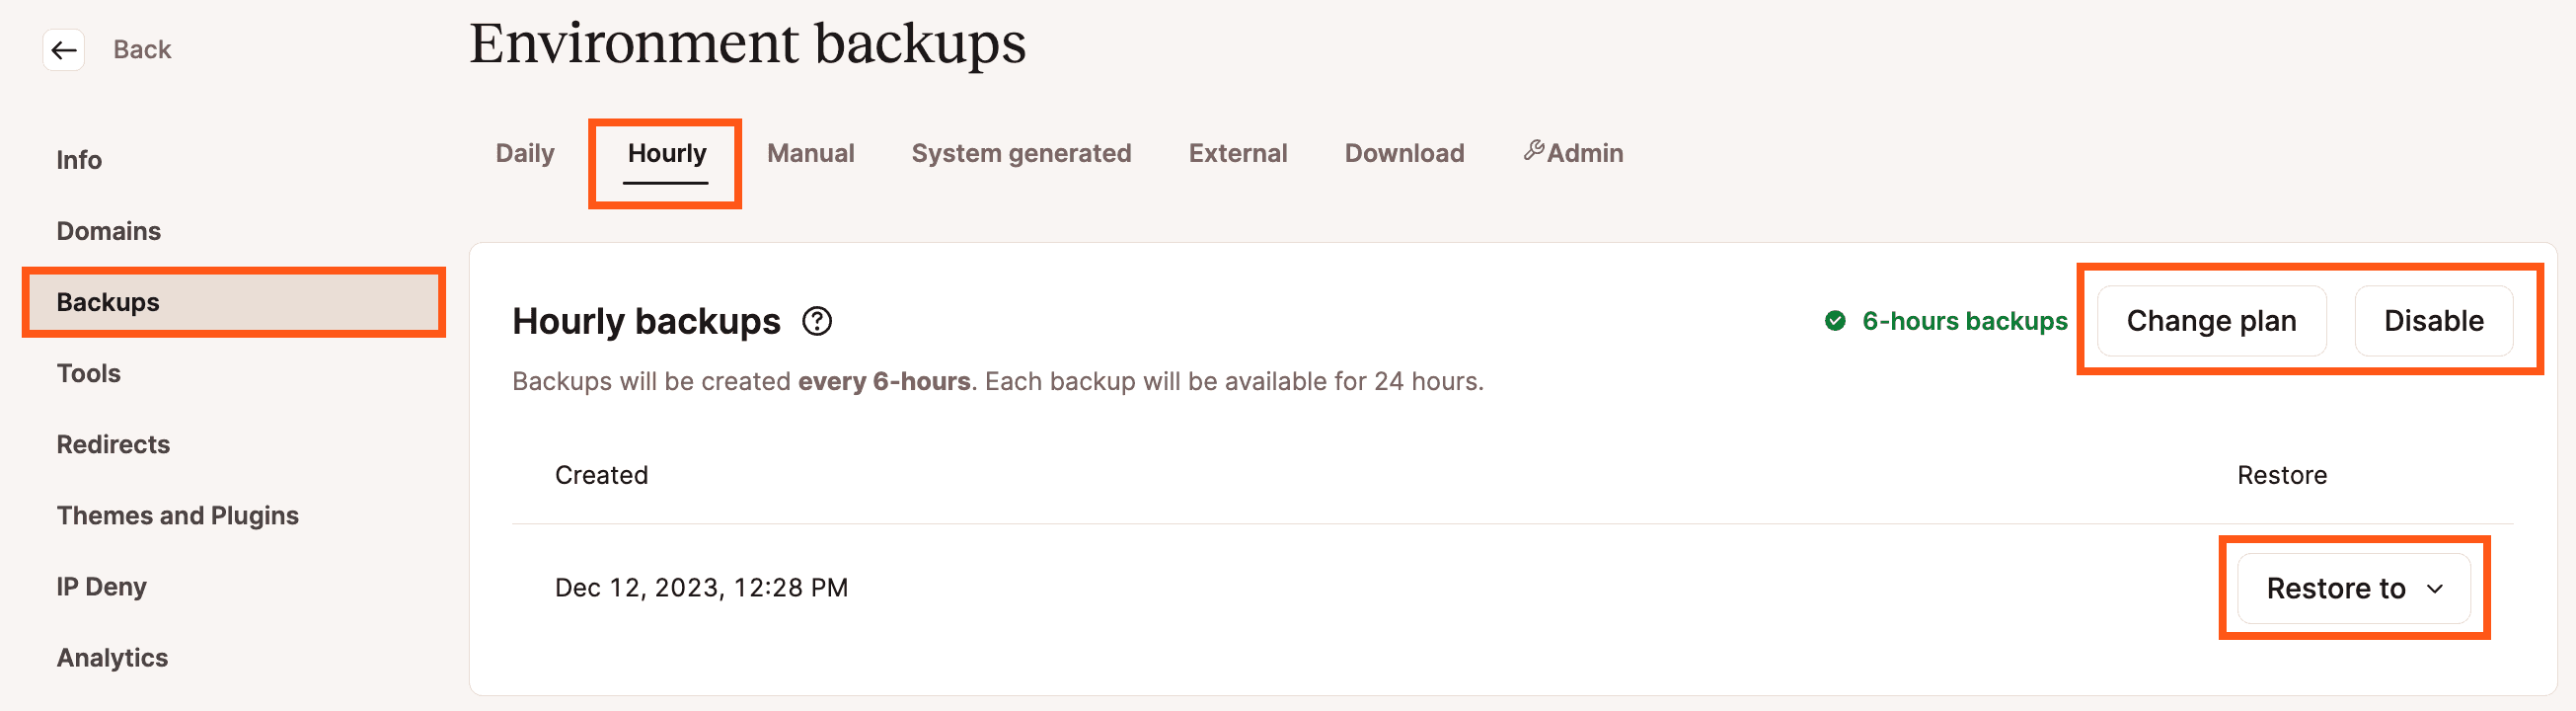Go to the System generated tab

click(1021, 153)
